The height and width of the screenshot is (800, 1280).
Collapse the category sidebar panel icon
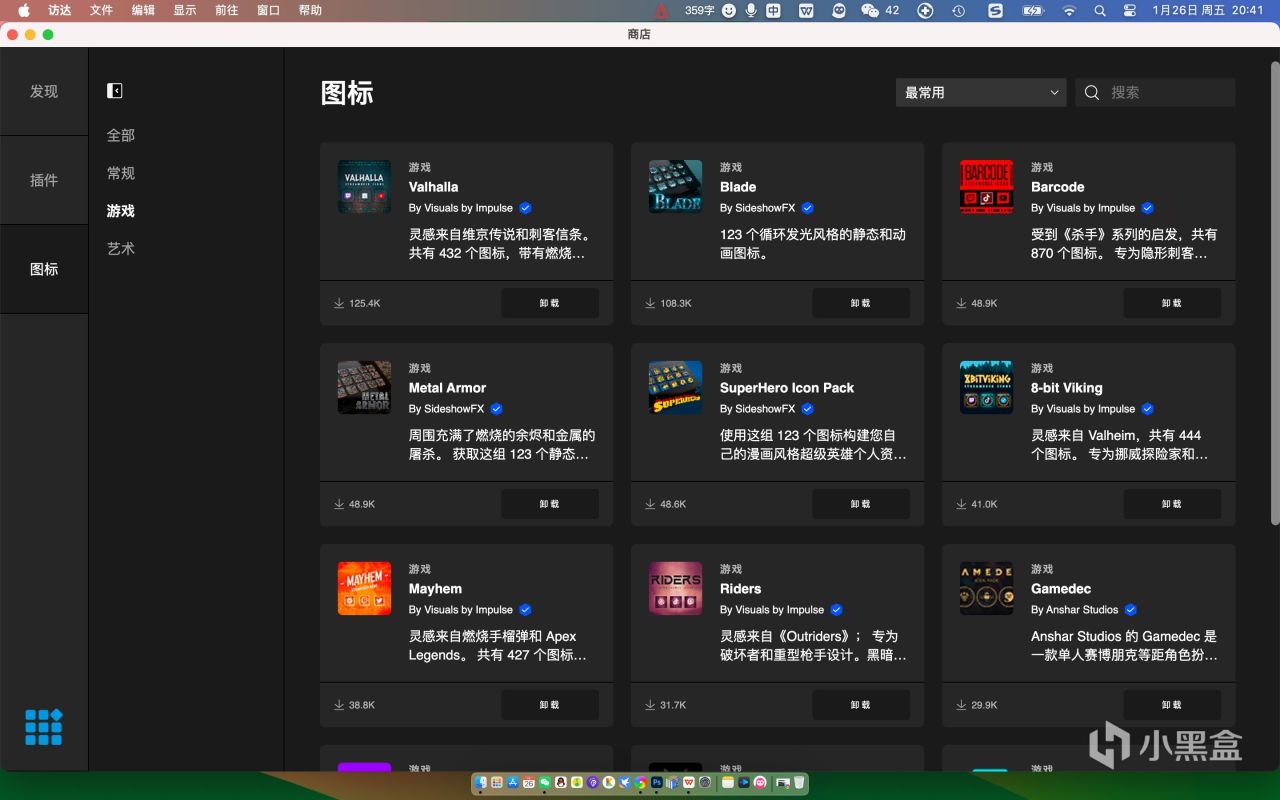tap(115, 91)
